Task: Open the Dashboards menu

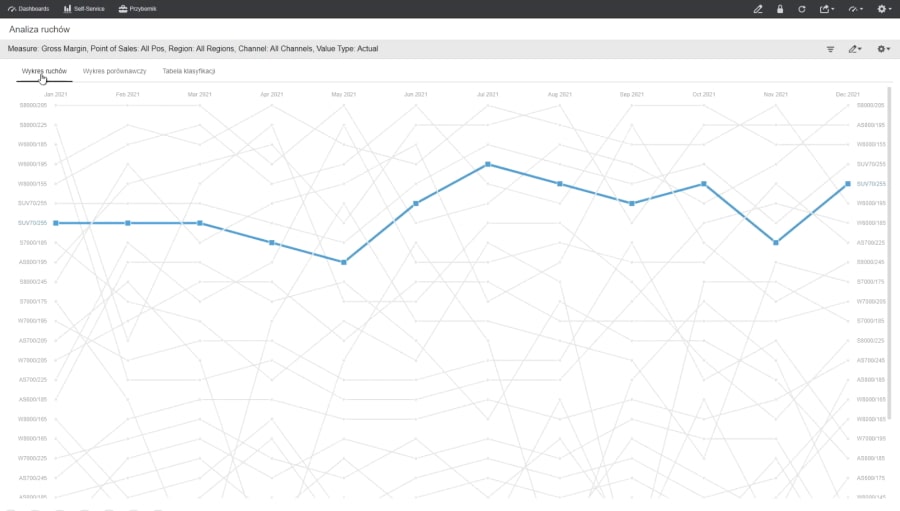Action: pyautogui.click(x=29, y=9)
